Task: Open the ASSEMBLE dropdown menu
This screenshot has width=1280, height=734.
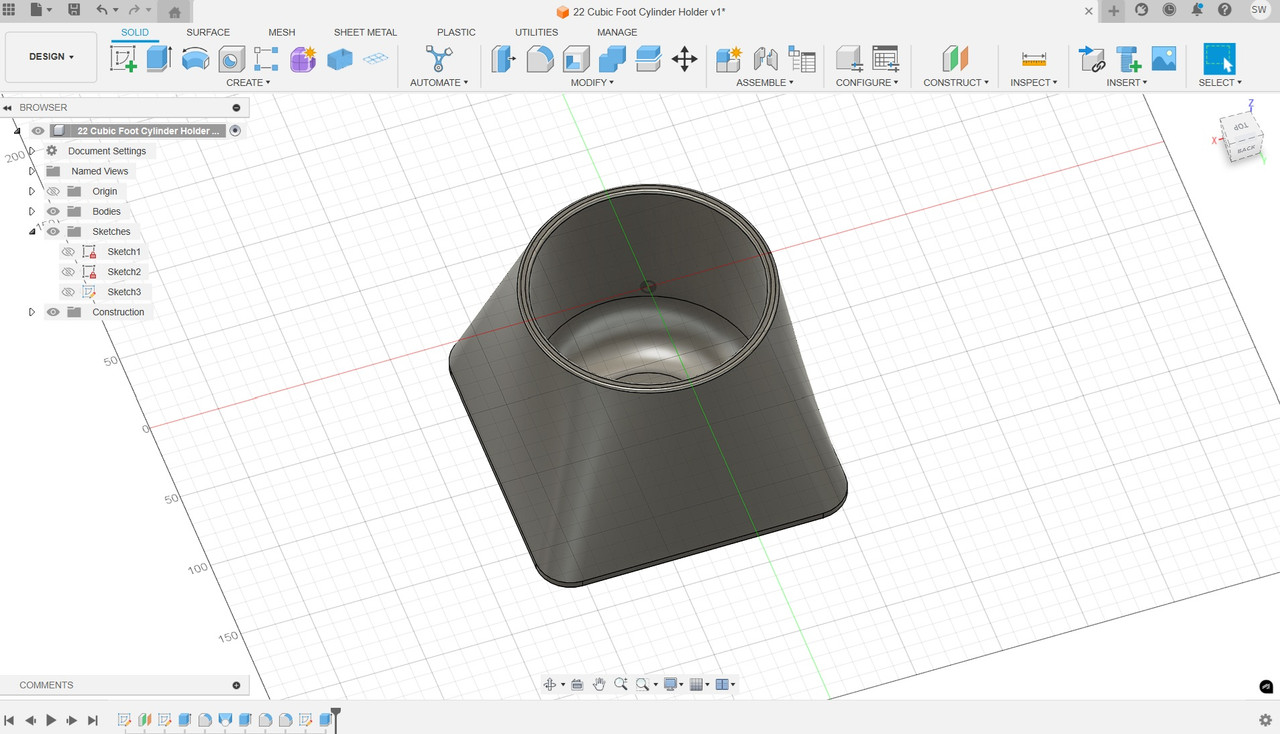Action: coord(765,82)
